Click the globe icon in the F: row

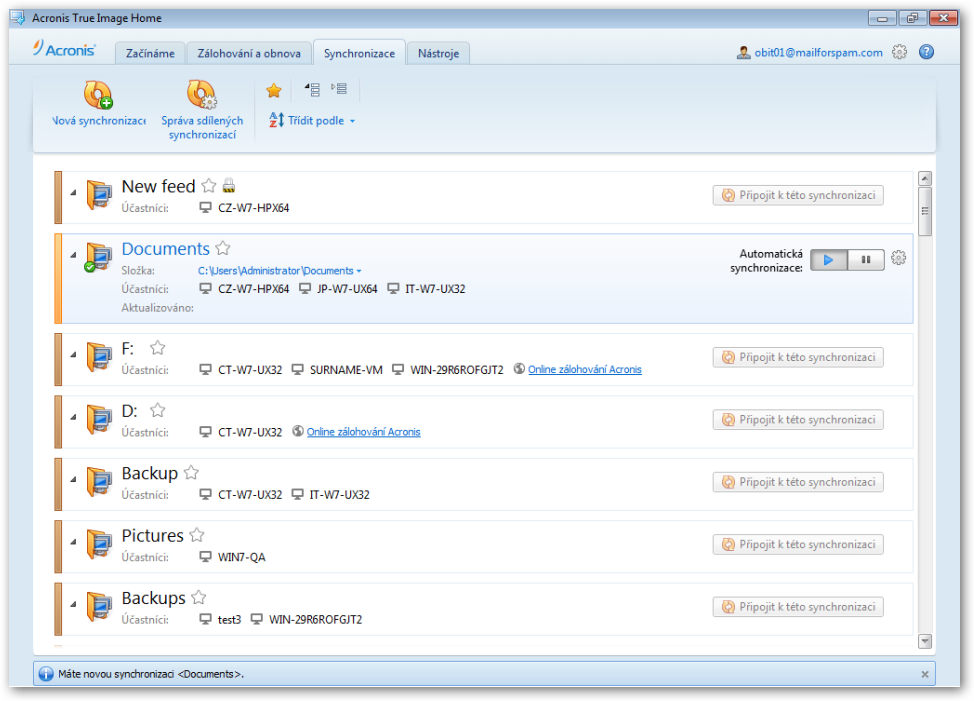click(519, 369)
